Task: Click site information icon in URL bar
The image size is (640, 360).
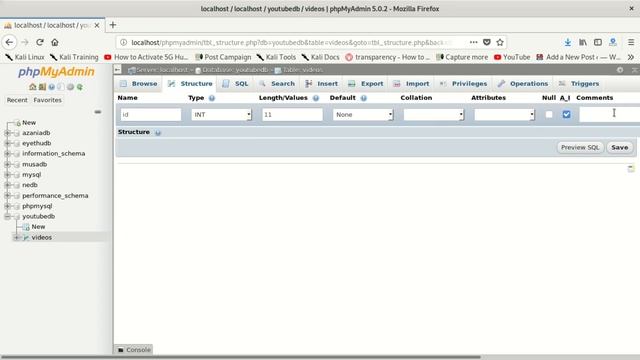Action: tap(124, 42)
